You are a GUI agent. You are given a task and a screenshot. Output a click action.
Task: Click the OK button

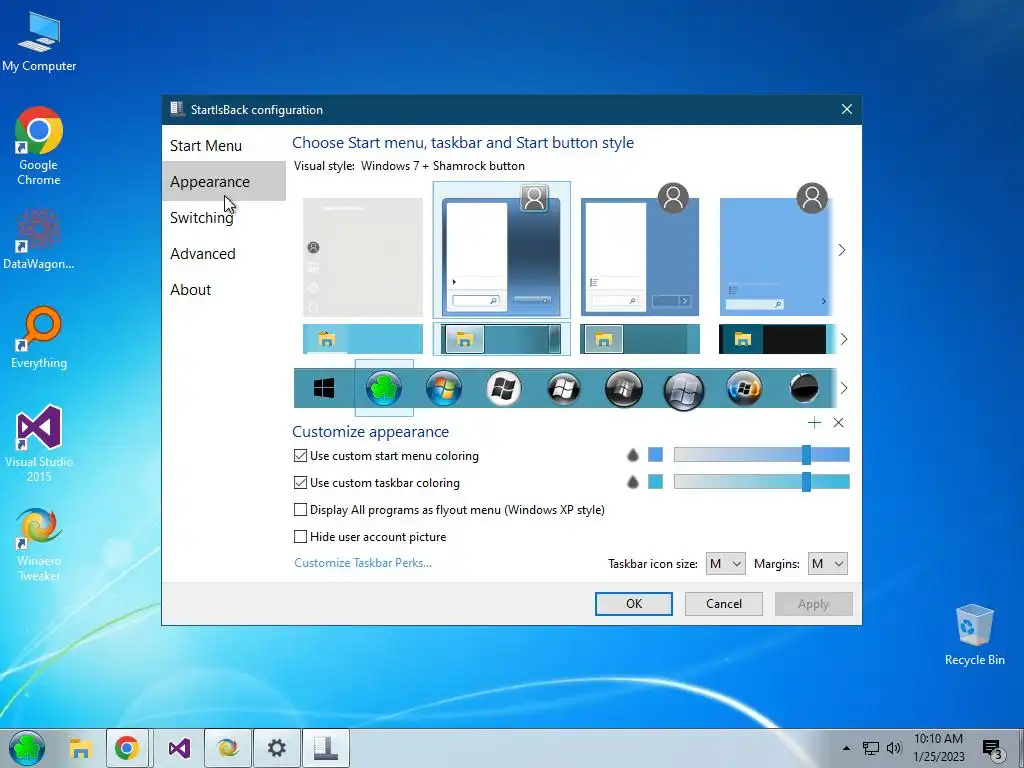tap(633, 604)
